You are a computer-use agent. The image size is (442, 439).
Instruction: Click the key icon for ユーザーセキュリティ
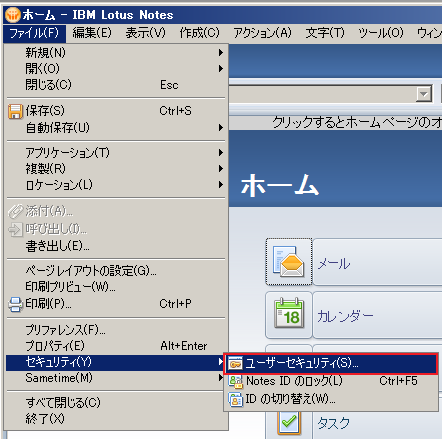pyautogui.click(x=235, y=364)
